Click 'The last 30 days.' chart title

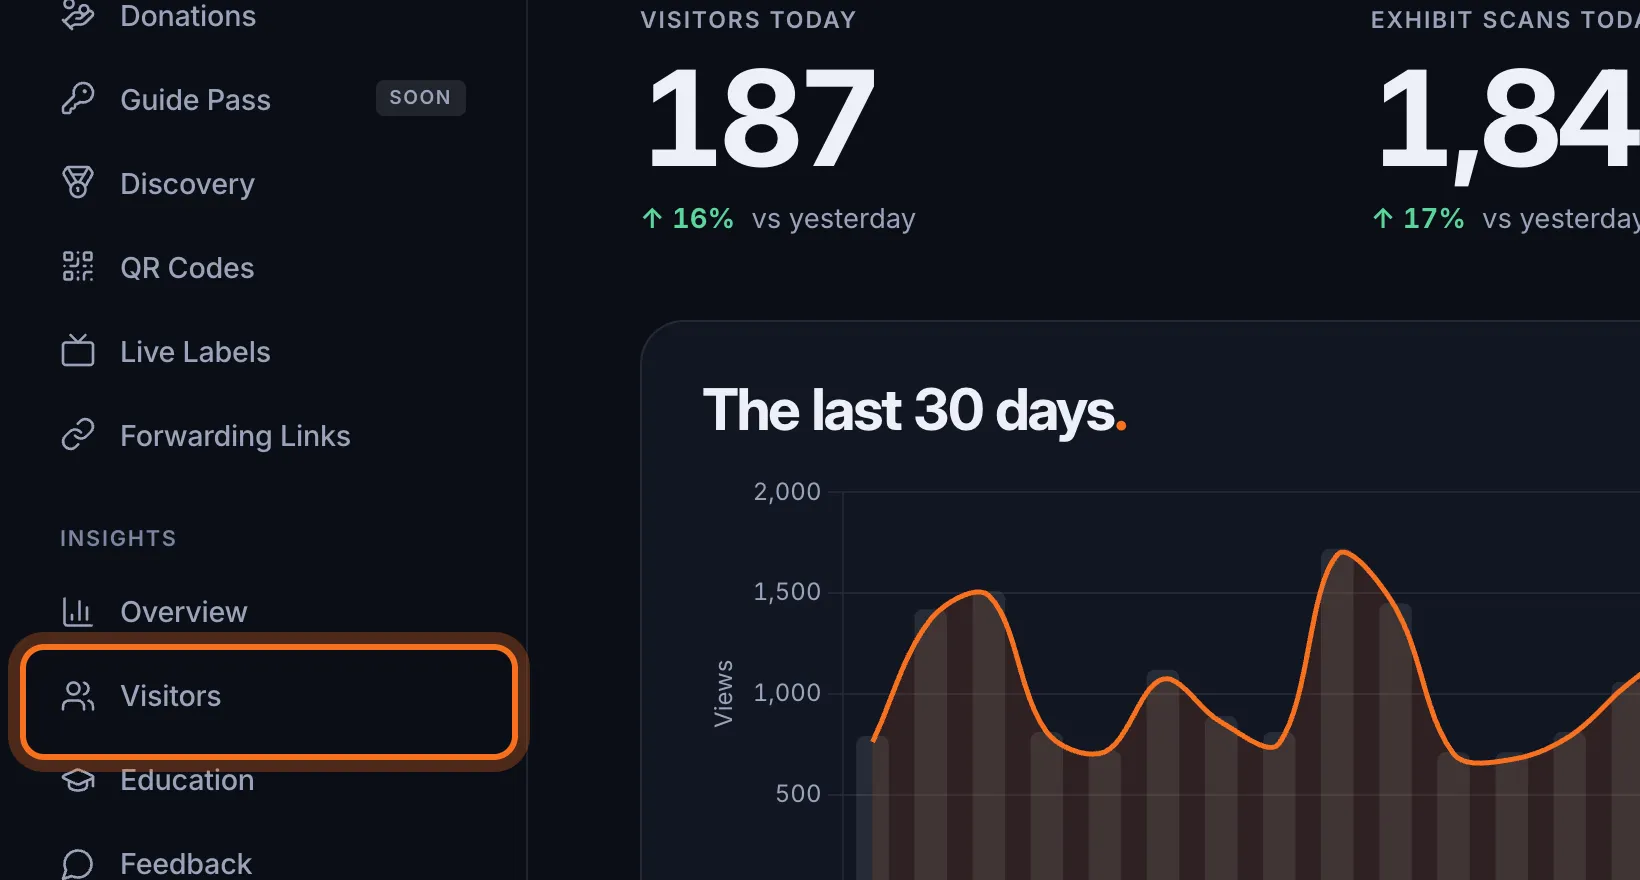[x=914, y=411]
